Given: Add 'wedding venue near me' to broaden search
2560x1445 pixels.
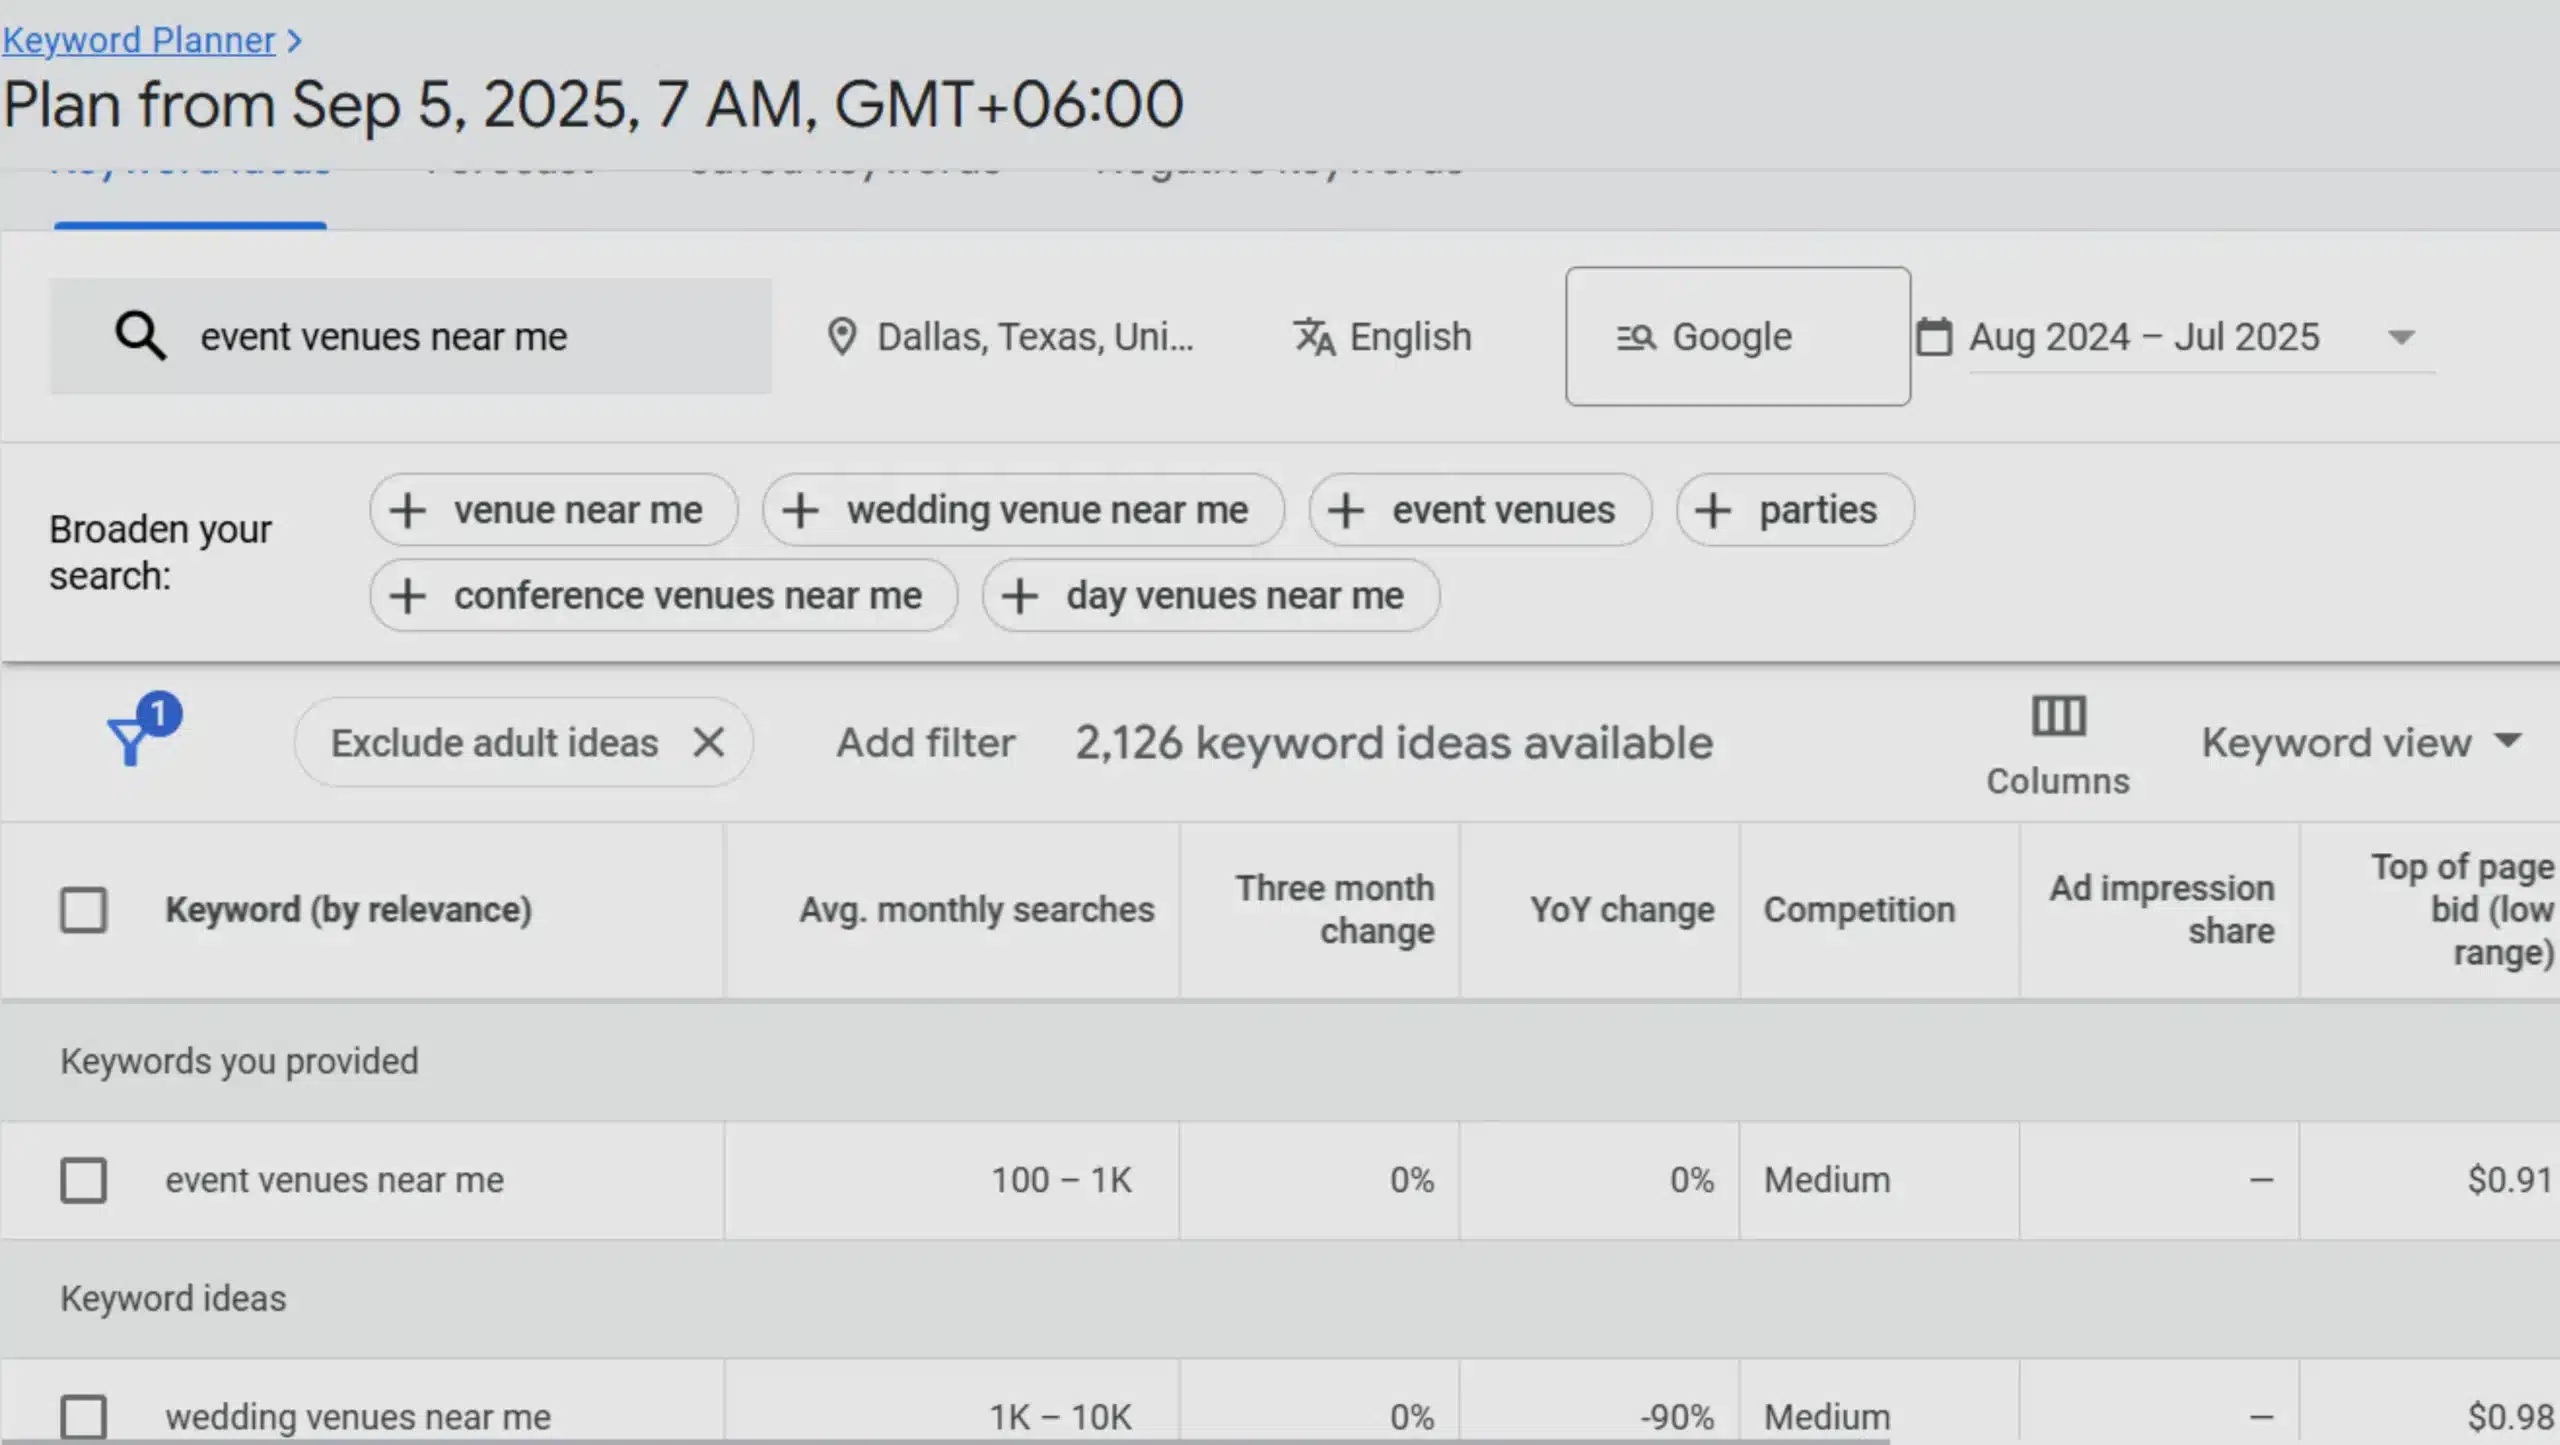Looking at the screenshot, I should [x=1023, y=509].
